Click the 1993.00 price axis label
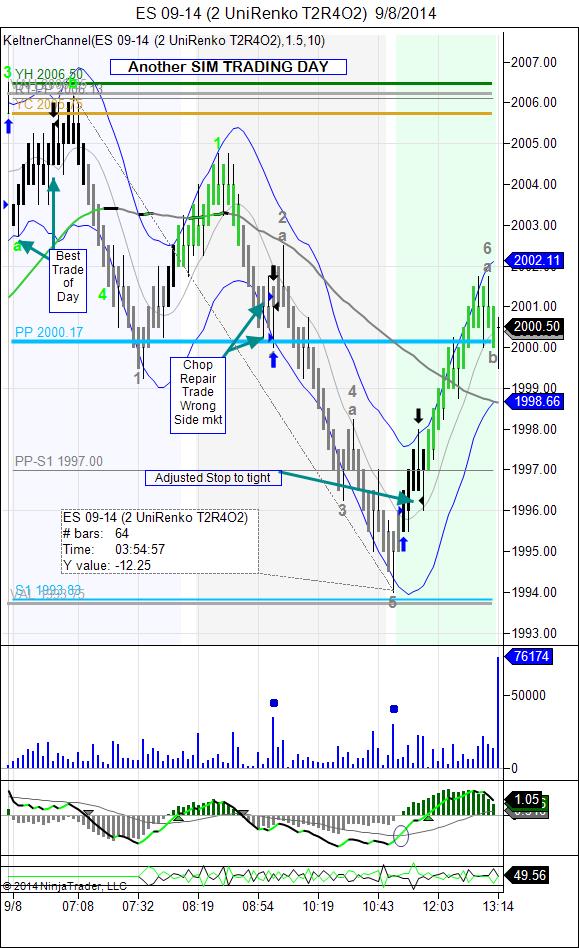Image resolution: width=579 pixels, height=948 pixels. [x=534, y=634]
